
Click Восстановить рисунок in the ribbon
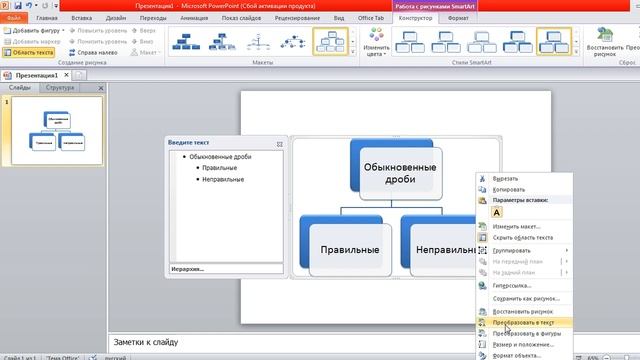(604, 42)
